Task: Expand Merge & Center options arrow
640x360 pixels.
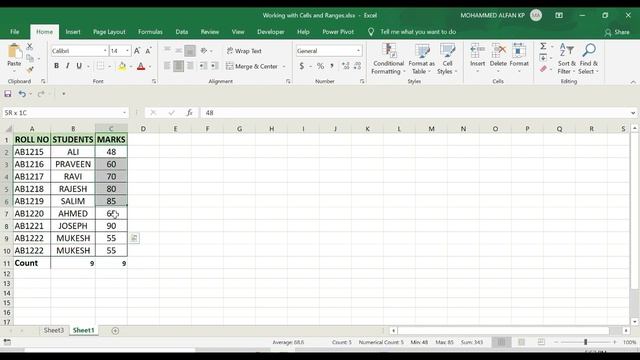Action: [284, 67]
